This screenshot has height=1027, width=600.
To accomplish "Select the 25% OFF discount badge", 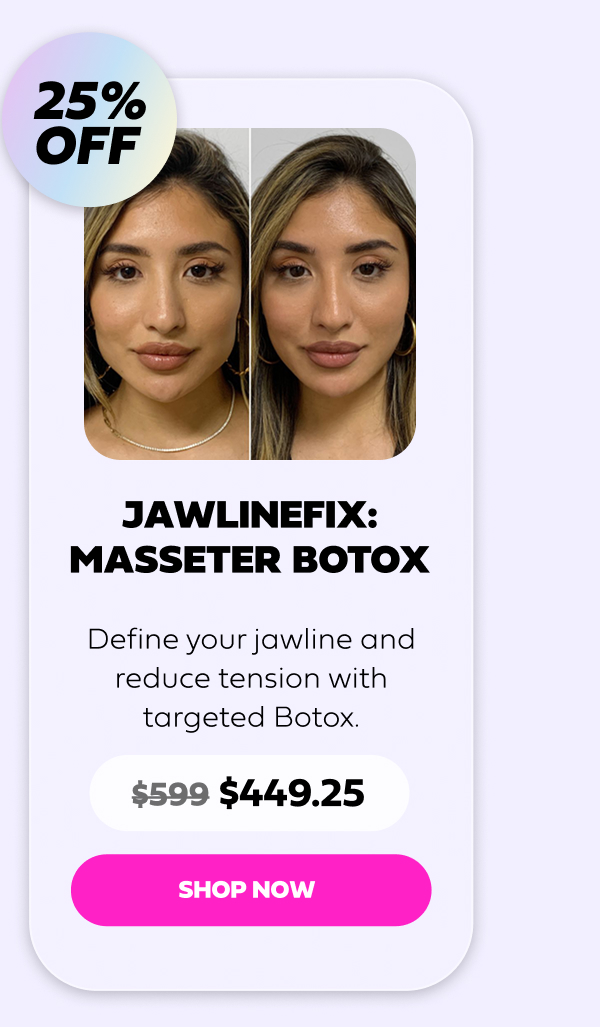I will pos(89,120).
